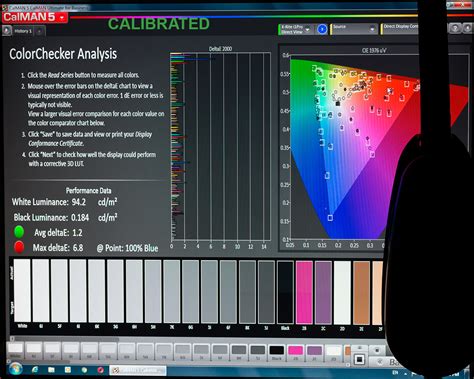The width and height of the screenshot is (474, 379).
Task: Click the pink thumbnail in the bottom patch strip
Action: click(295, 353)
